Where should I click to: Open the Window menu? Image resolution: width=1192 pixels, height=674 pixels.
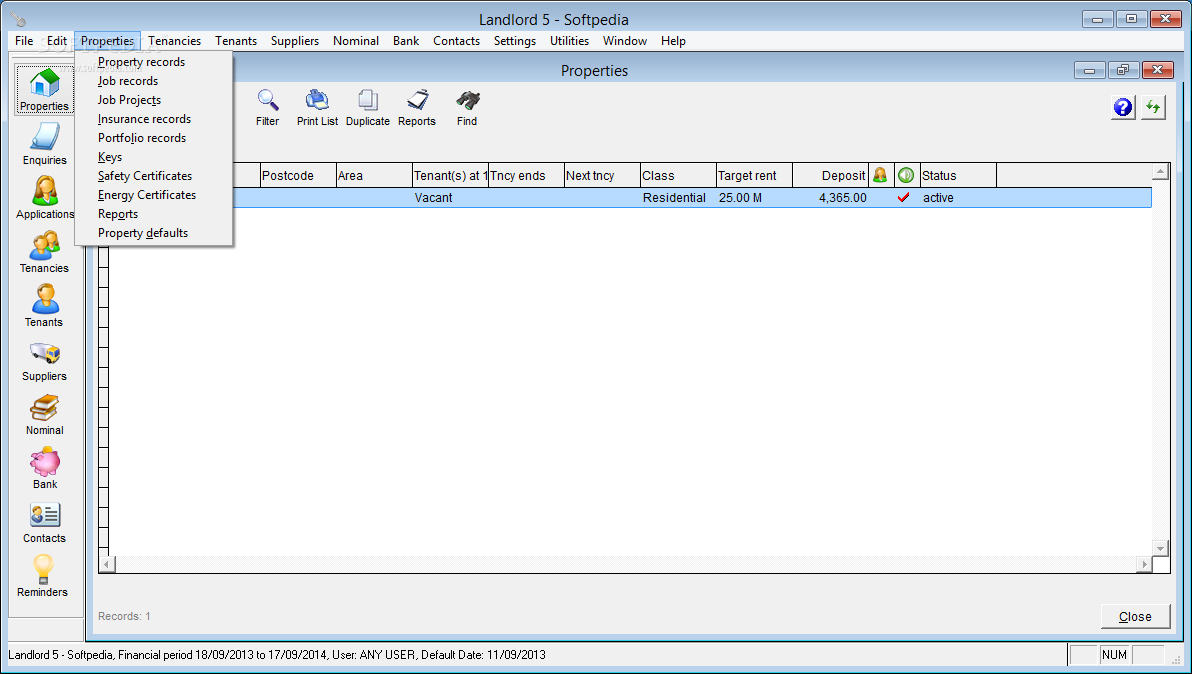625,41
